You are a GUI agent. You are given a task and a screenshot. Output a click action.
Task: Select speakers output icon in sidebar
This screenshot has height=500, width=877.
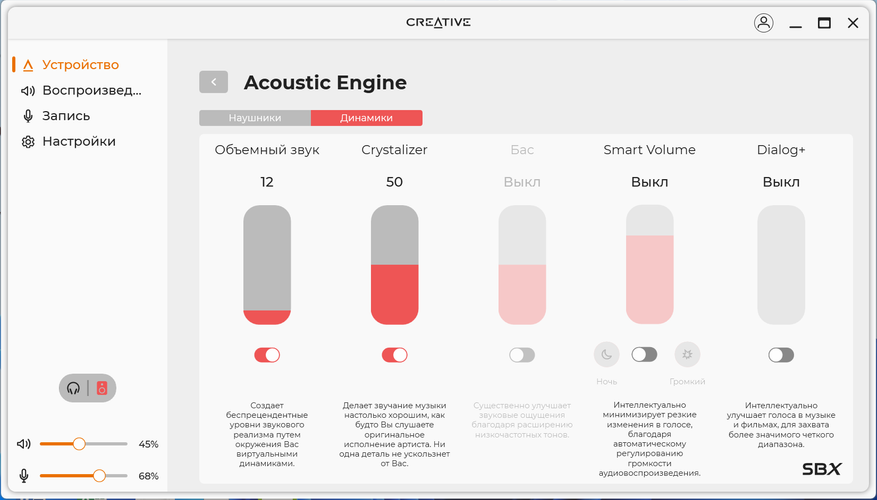(101, 388)
